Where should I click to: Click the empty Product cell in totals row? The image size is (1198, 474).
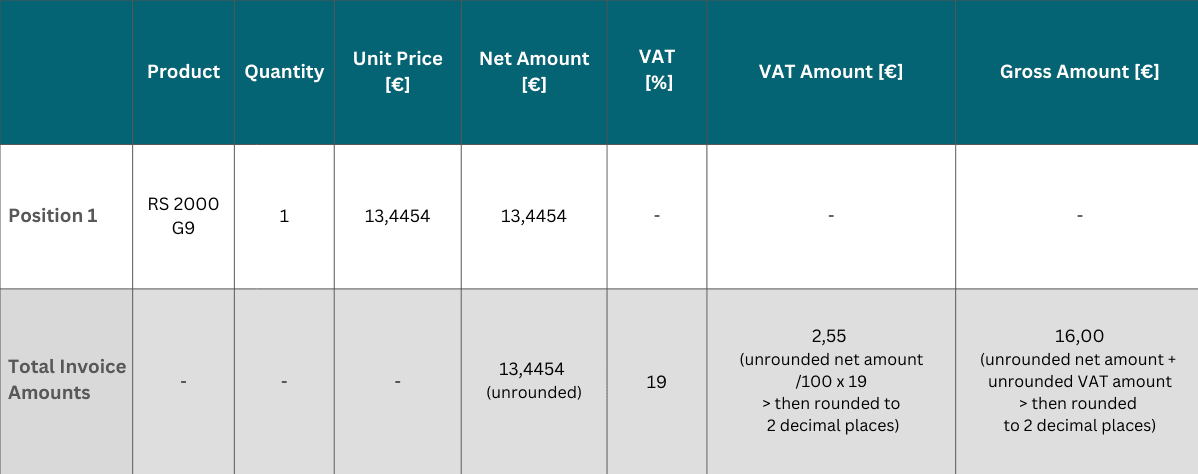[x=183, y=381]
